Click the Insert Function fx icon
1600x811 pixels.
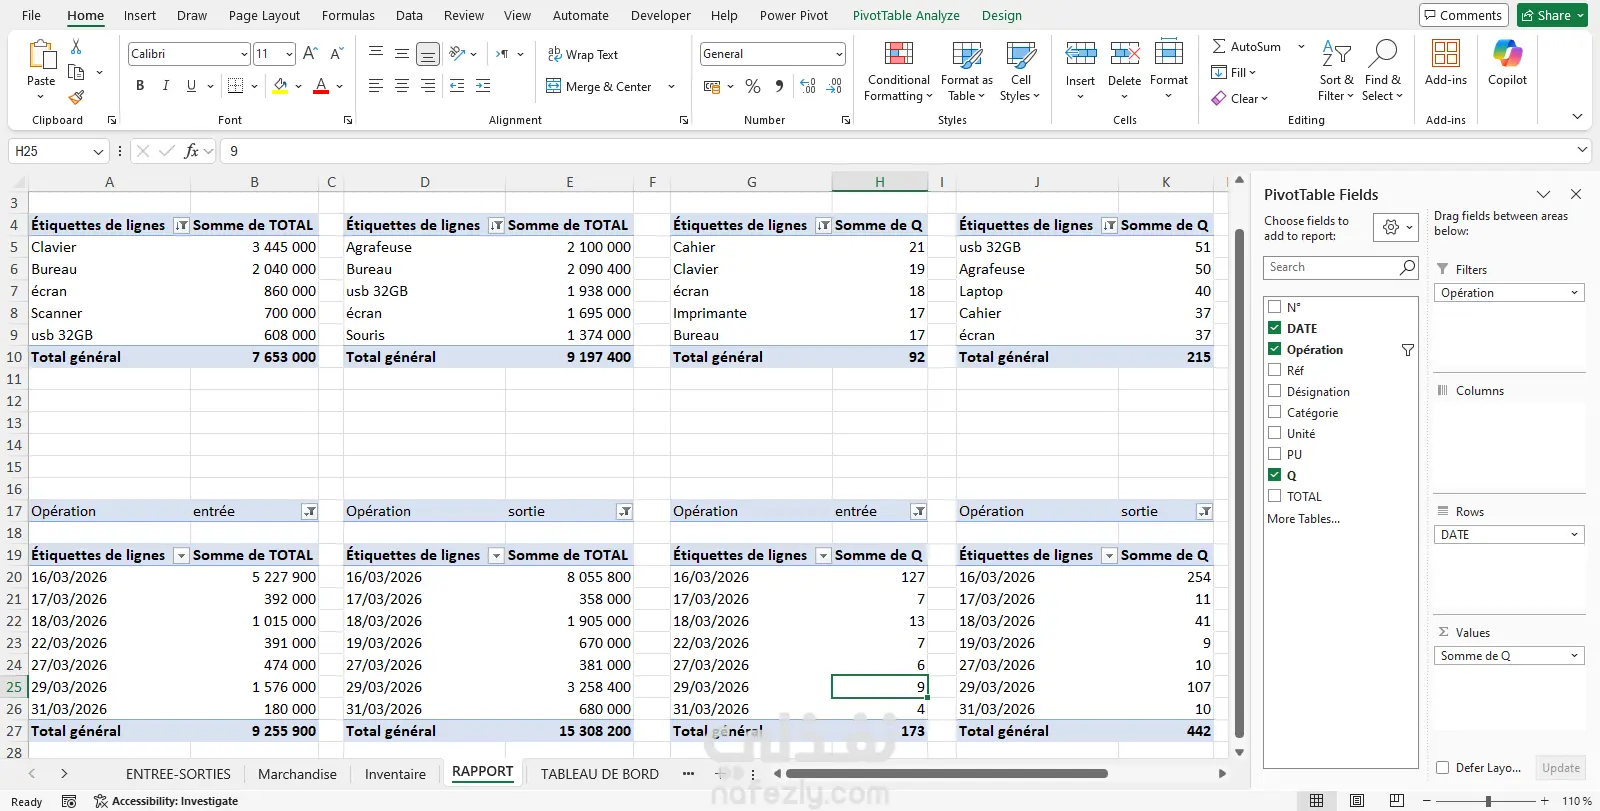point(191,151)
